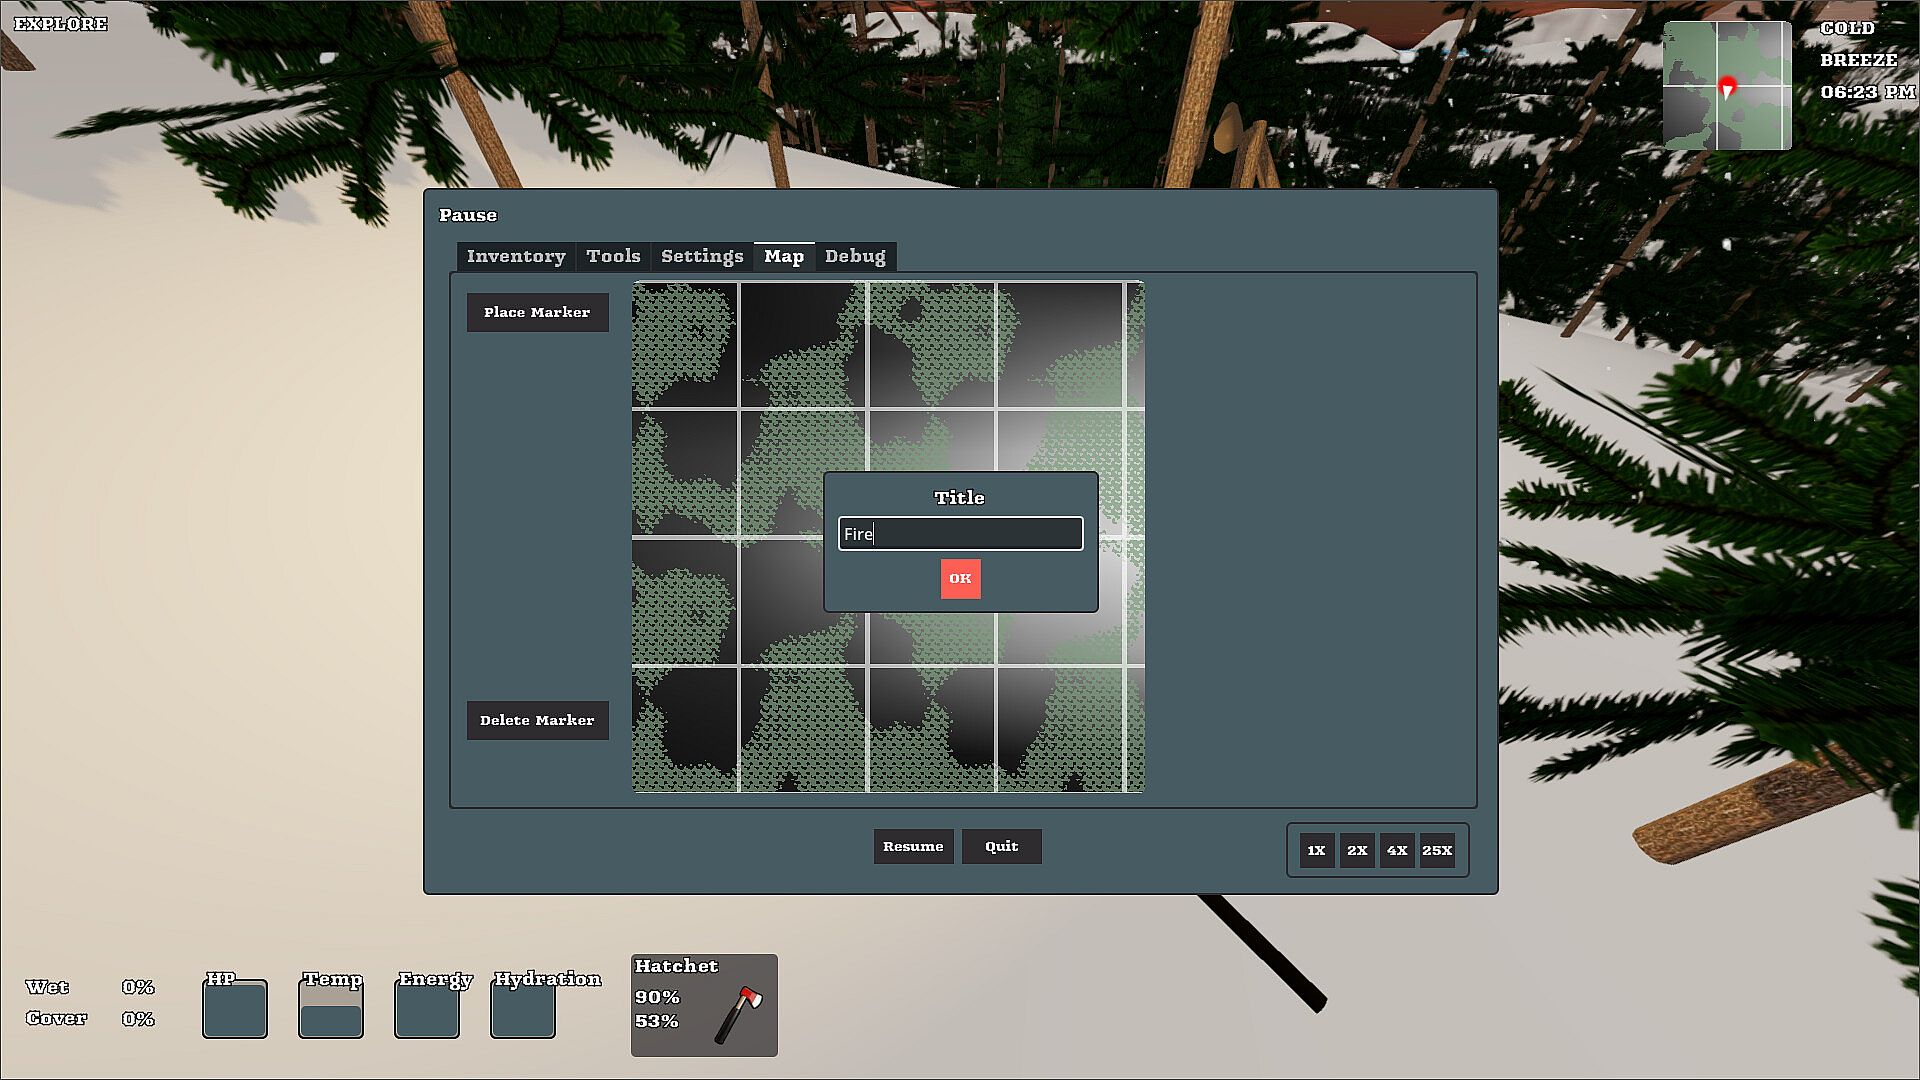Focus the marker Title text field
The height and width of the screenshot is (1080, 1920).
coord(960,534)
